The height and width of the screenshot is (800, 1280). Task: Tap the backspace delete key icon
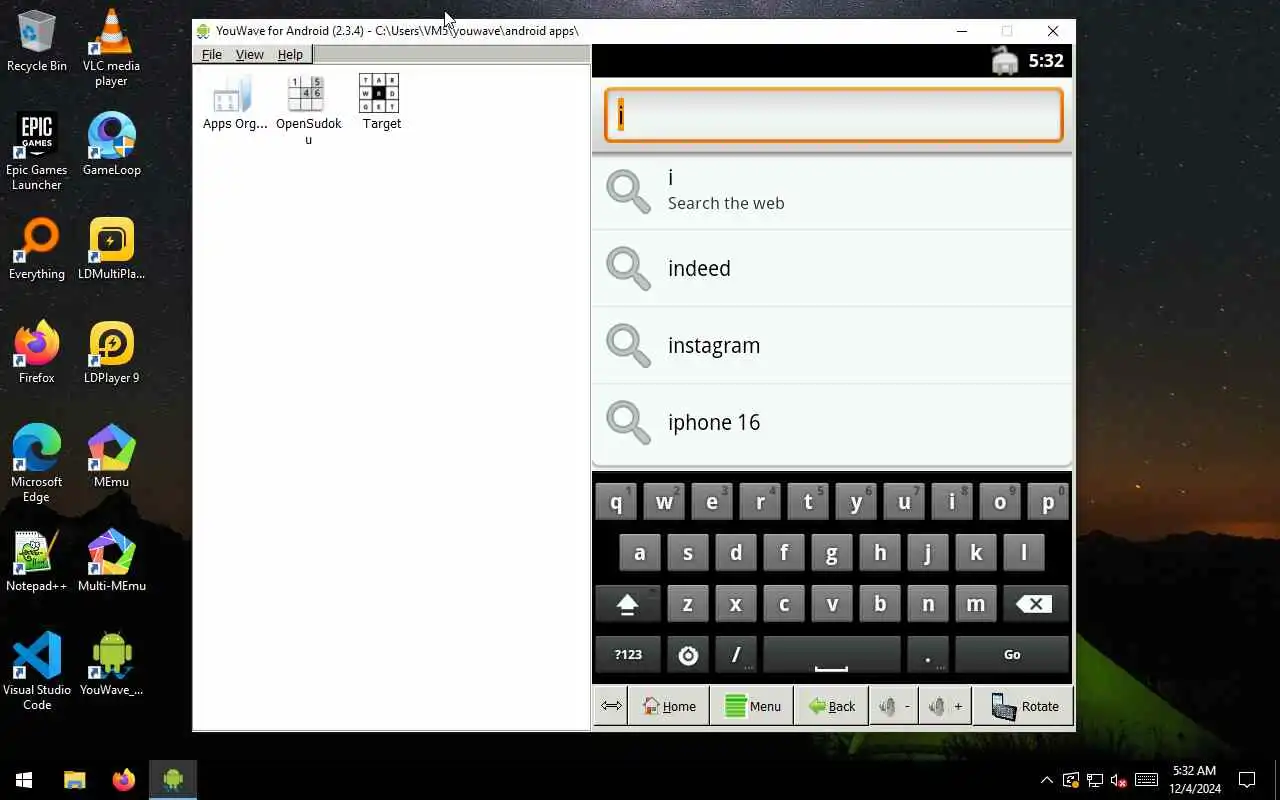click(1034, 604)
